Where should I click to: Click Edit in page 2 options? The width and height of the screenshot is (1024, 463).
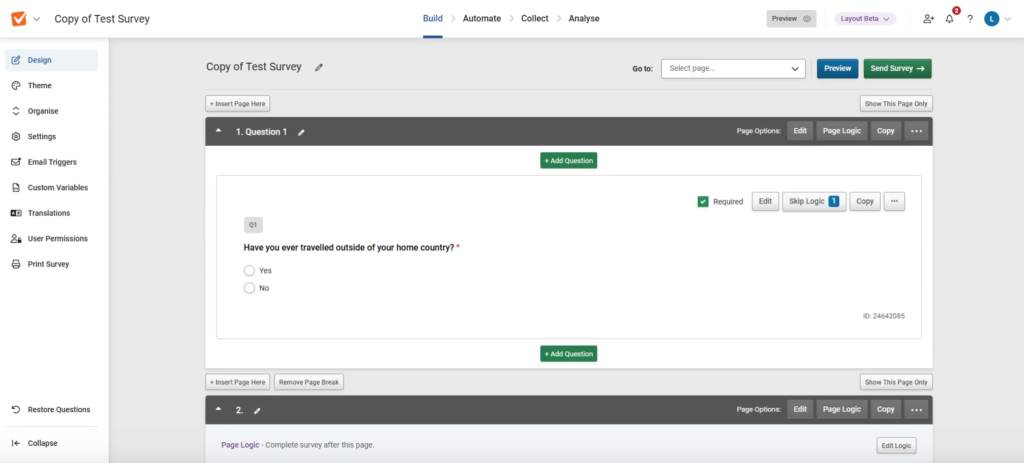coord(800,409)
